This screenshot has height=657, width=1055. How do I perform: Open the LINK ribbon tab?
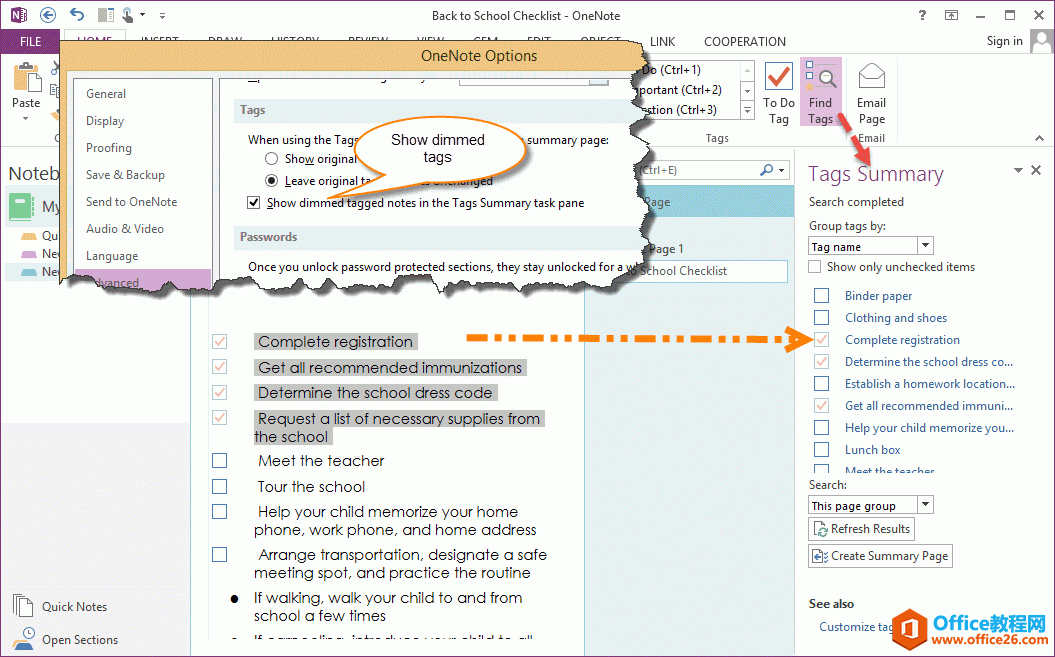point(662,42)
